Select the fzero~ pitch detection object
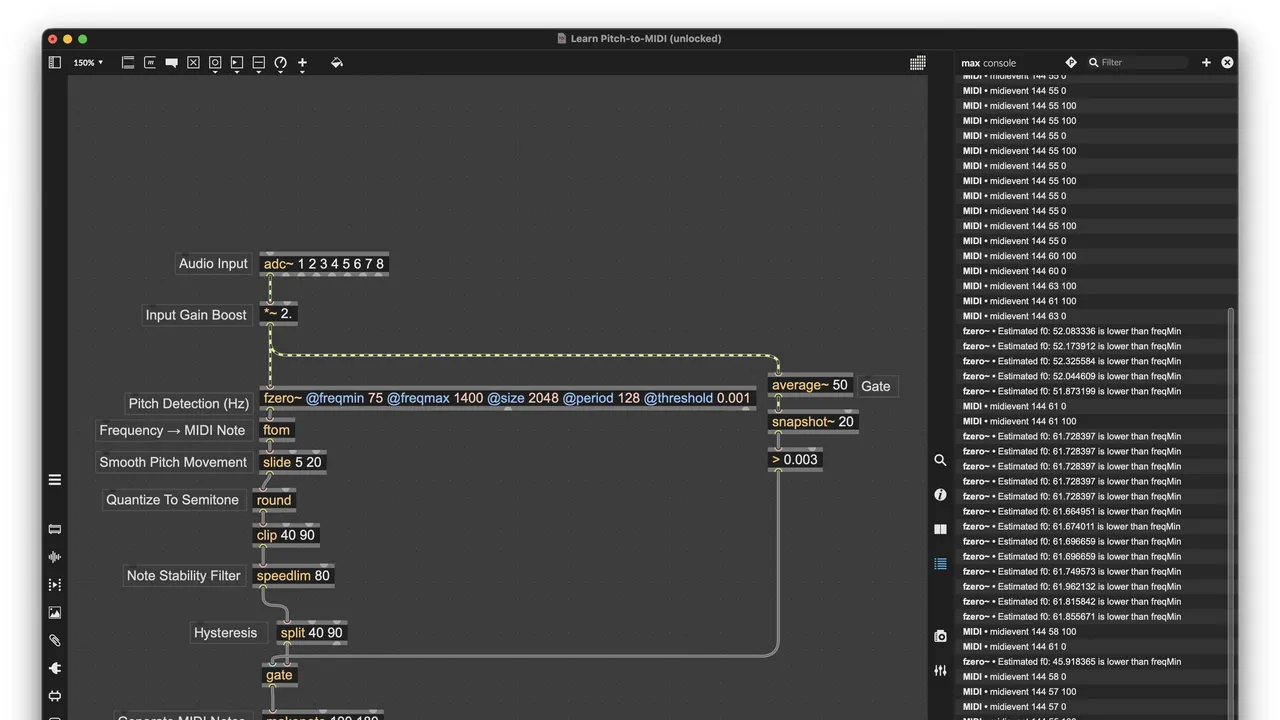 click(x=506, y=398)
